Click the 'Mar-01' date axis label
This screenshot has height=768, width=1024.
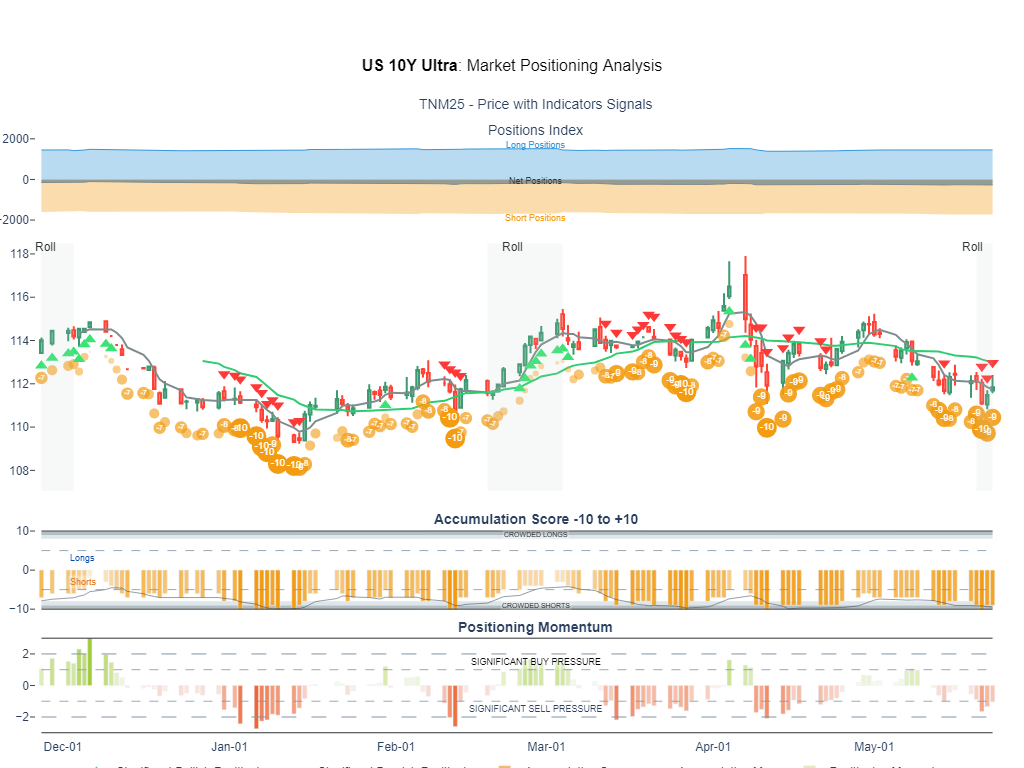coord(547,747)
